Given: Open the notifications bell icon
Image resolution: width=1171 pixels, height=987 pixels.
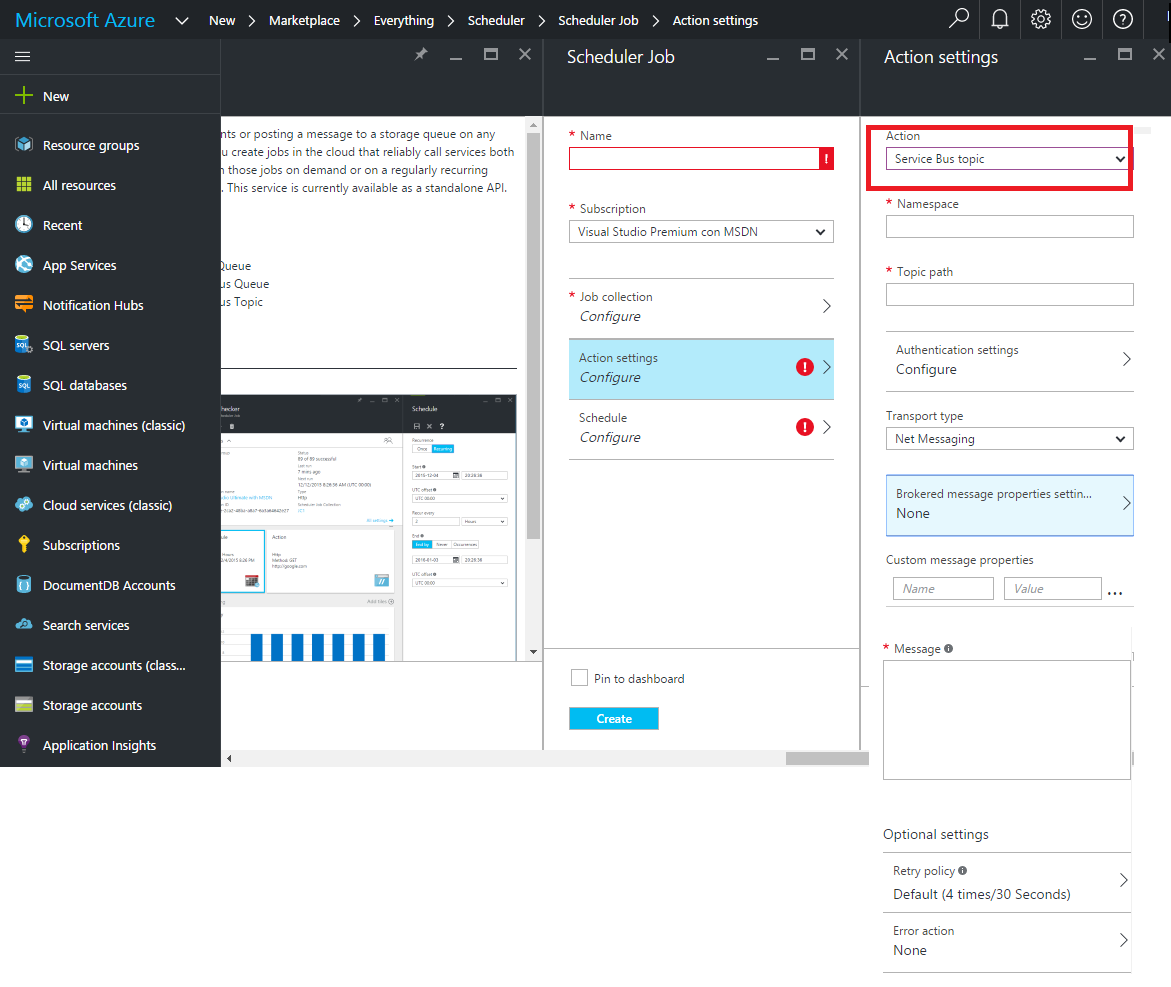Looking at the screenshot, I should (x=999, y=19).
